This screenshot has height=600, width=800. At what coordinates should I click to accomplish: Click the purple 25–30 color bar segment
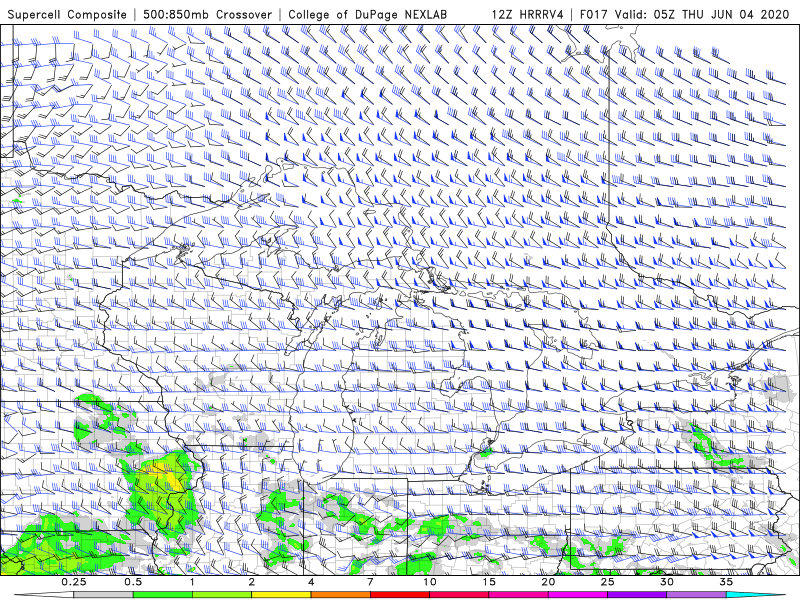(637, 595)
